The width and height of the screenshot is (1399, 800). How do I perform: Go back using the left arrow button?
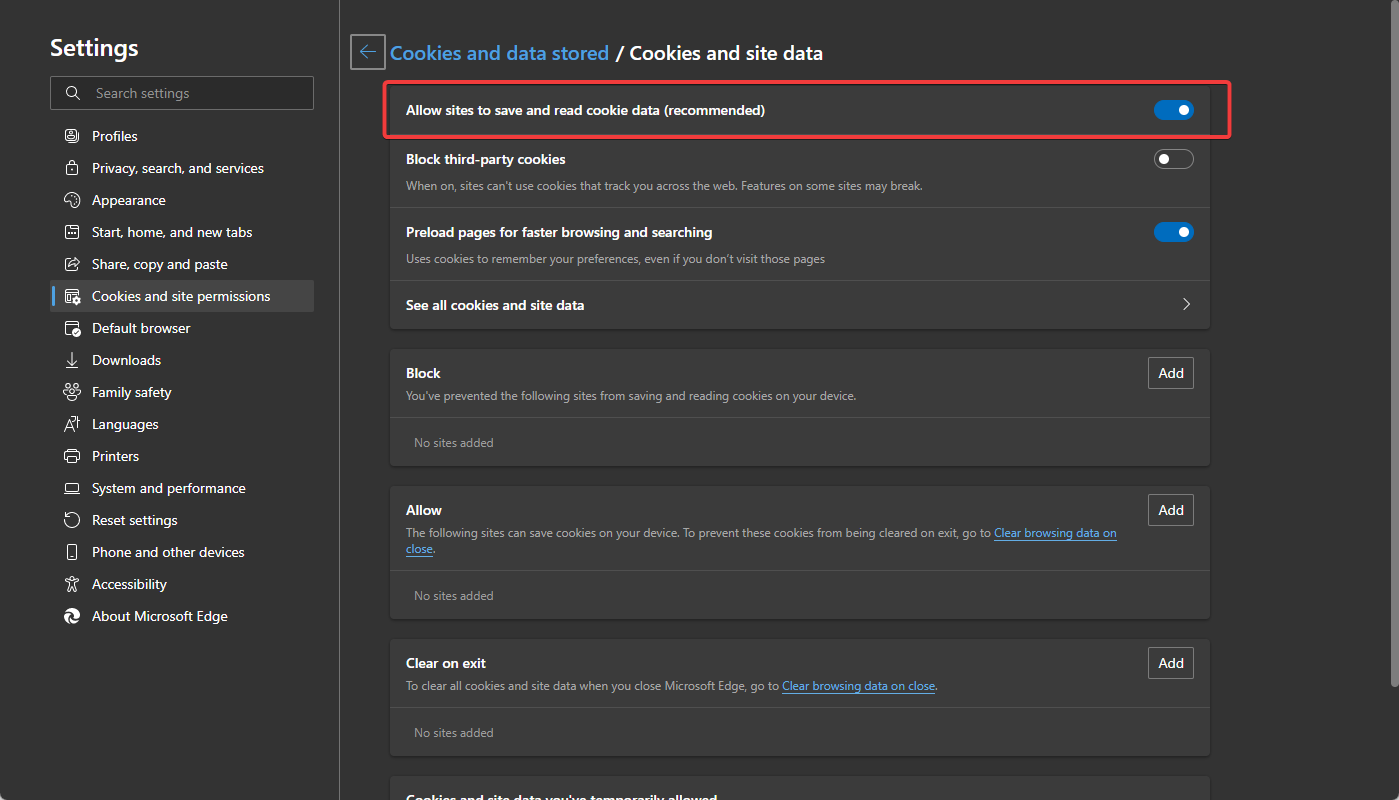click(368, 52)
